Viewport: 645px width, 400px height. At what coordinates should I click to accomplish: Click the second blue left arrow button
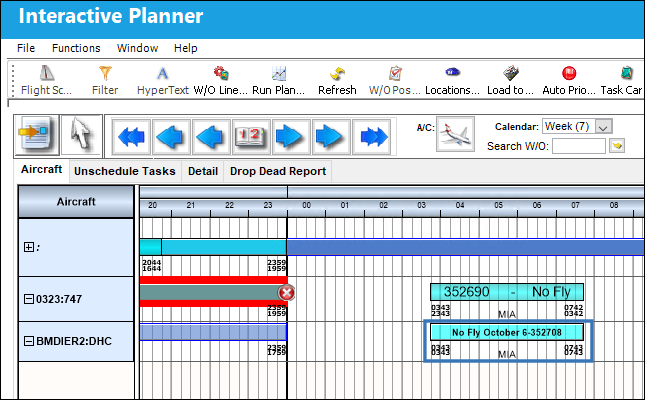tap(171, 137)
